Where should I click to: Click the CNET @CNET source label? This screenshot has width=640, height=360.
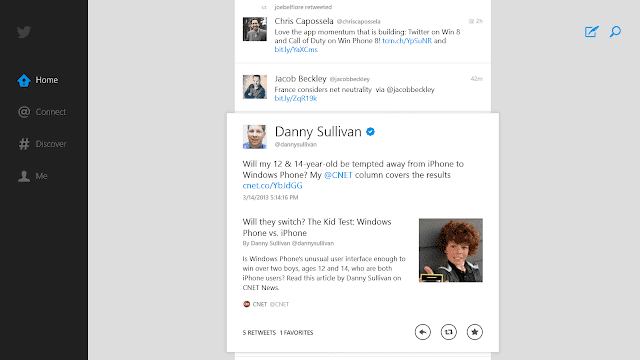point(271,304)
